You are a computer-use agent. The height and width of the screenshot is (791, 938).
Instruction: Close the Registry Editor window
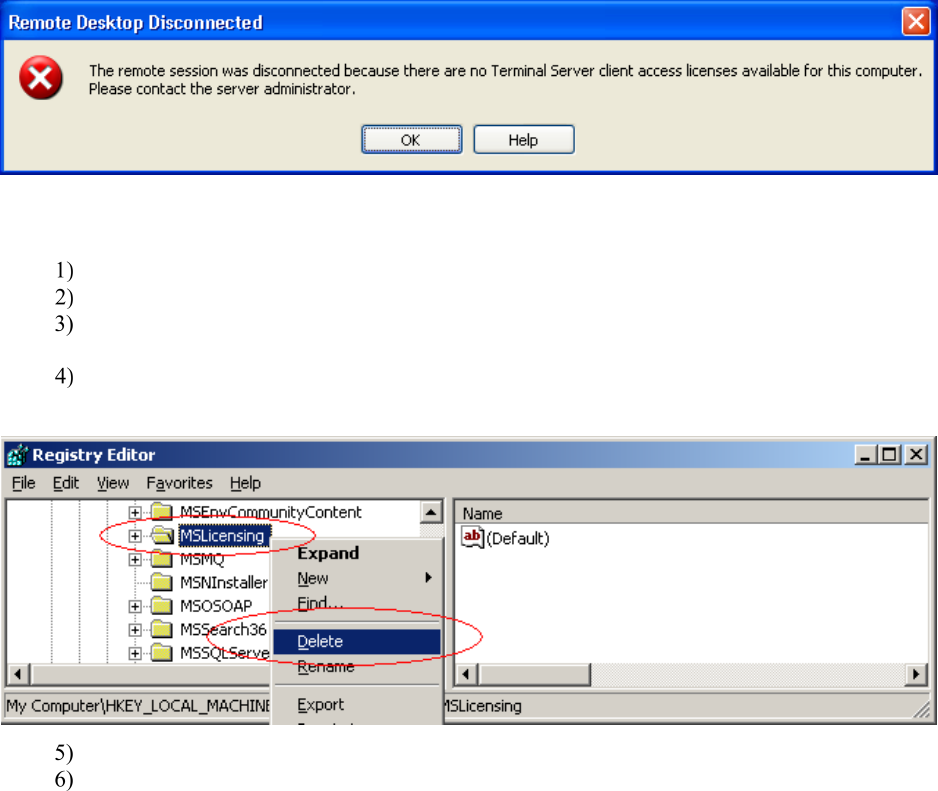click(916, 455)
